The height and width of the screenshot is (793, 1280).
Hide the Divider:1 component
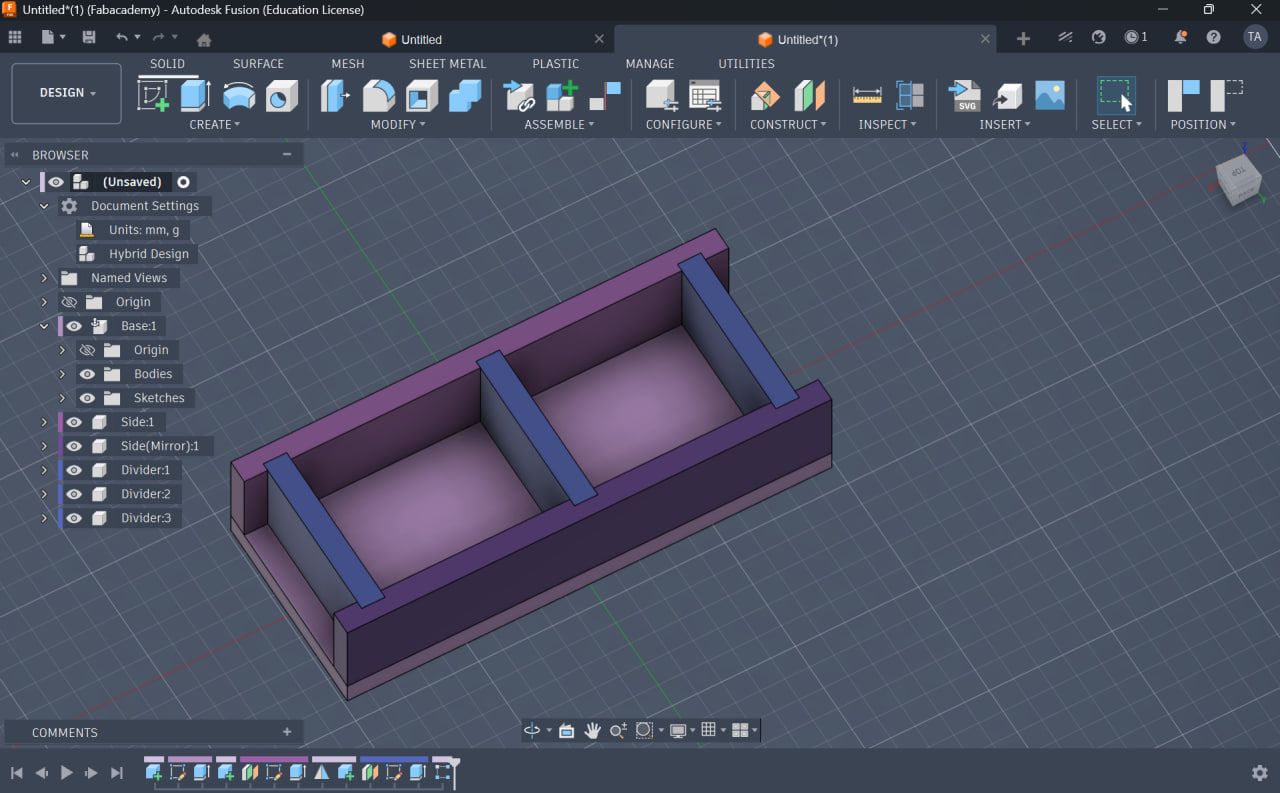74,470
